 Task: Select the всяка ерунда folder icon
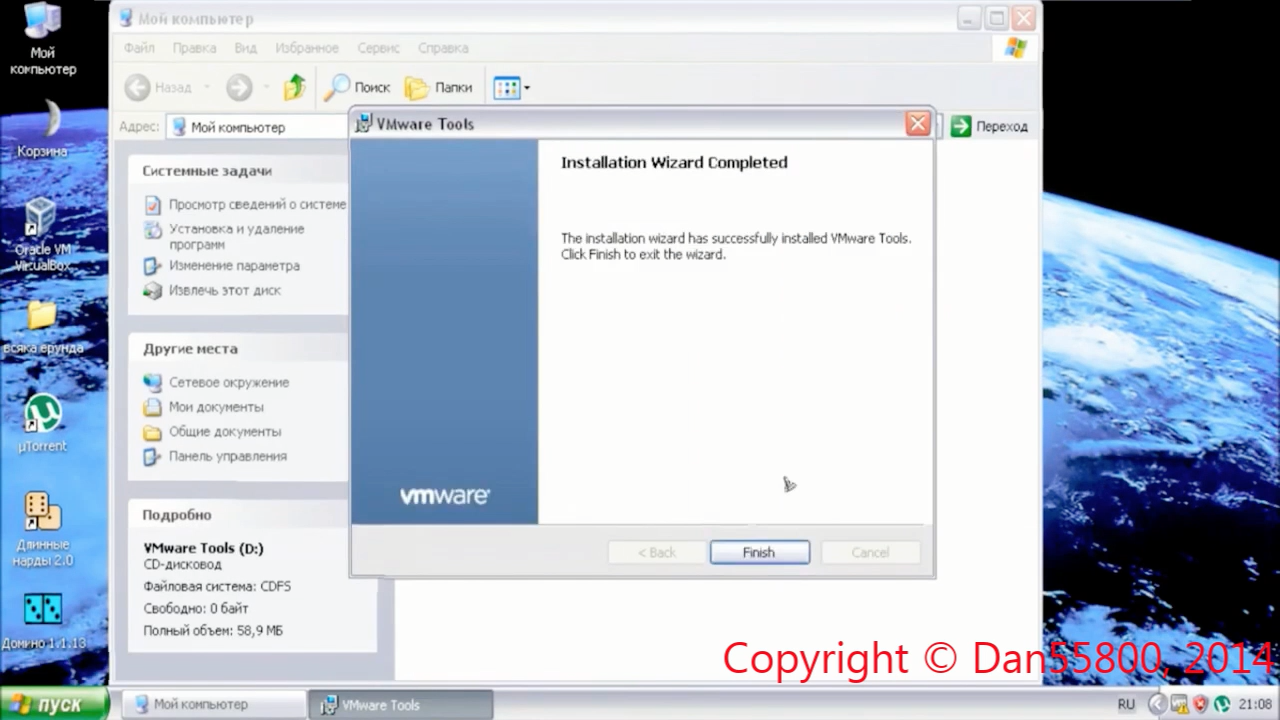[x=42, y=328]
